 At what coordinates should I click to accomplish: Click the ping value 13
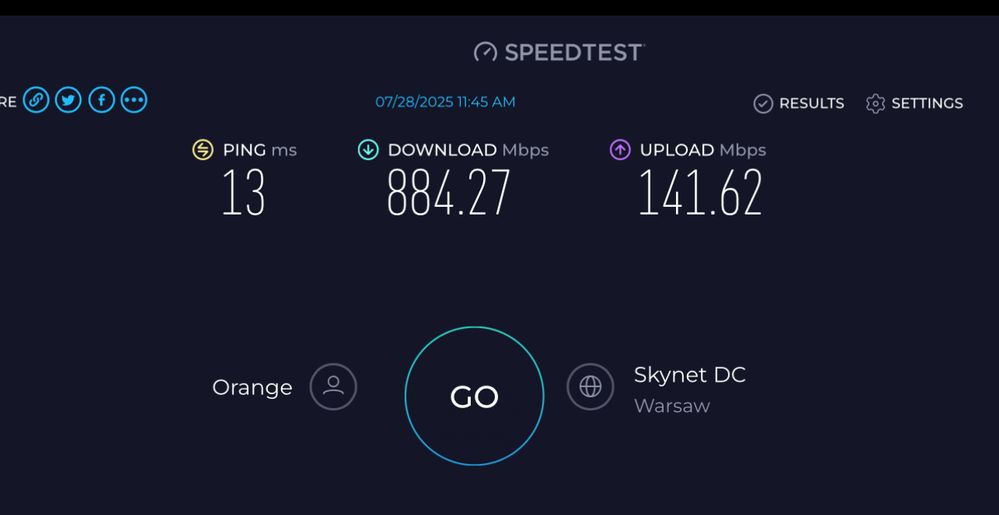(243, 193)
